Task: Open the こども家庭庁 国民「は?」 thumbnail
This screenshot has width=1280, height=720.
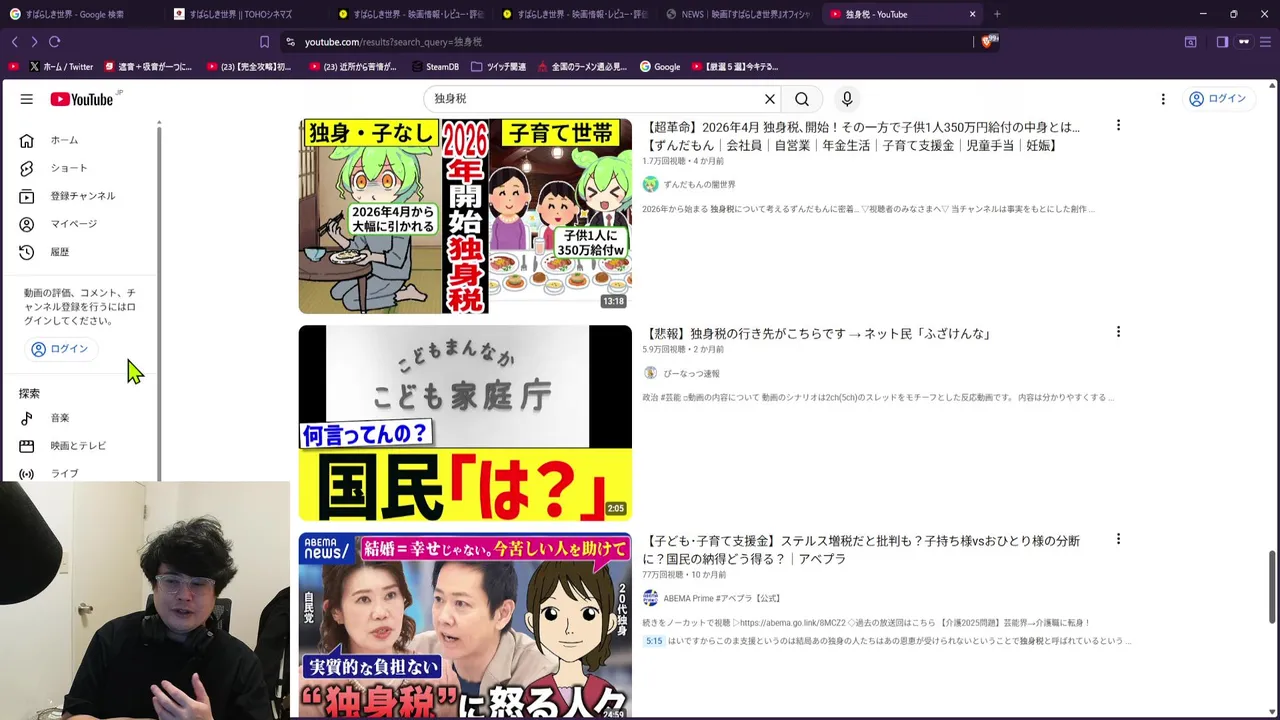Action: (465, 423)
